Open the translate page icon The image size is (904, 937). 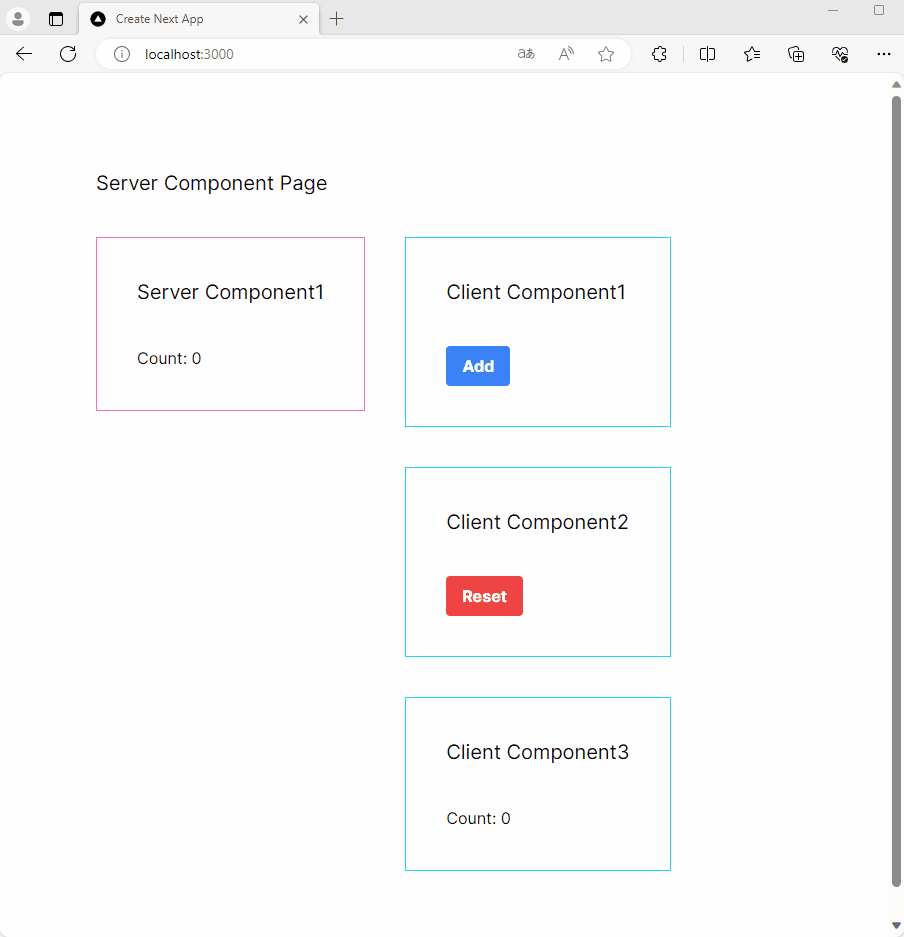tap(526, 54)
